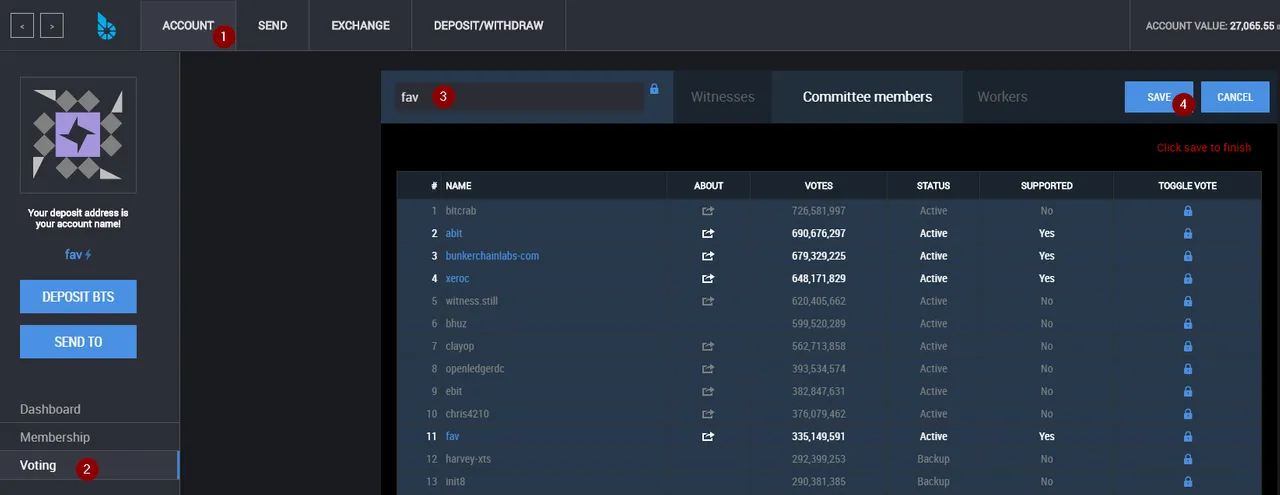Sort by the VOTES column header
Image resolution: width=1280 pixels, height=495 pixels.
point(818,186)
